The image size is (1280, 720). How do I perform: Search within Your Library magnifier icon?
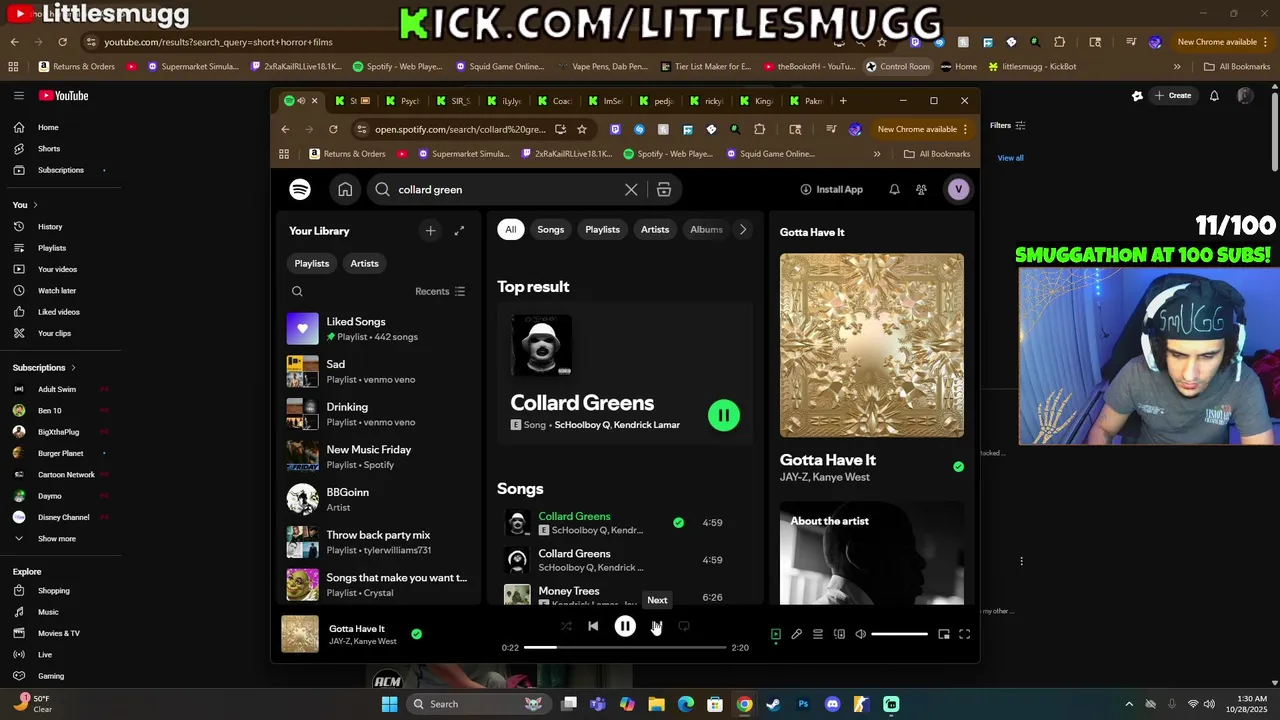pos(297,291)
